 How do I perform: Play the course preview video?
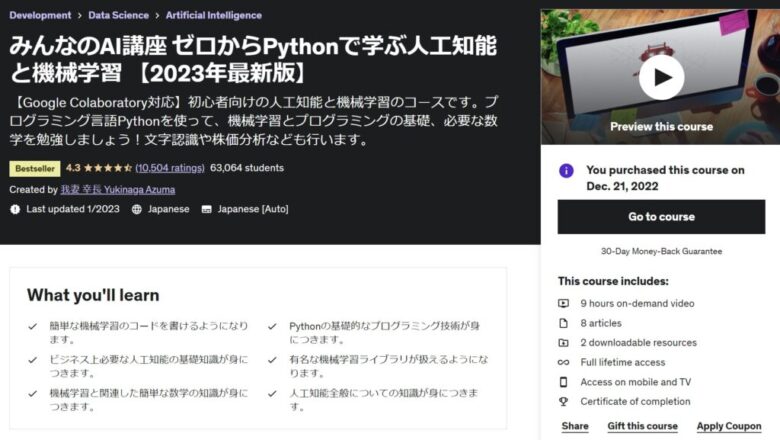(x=661, y=78)
